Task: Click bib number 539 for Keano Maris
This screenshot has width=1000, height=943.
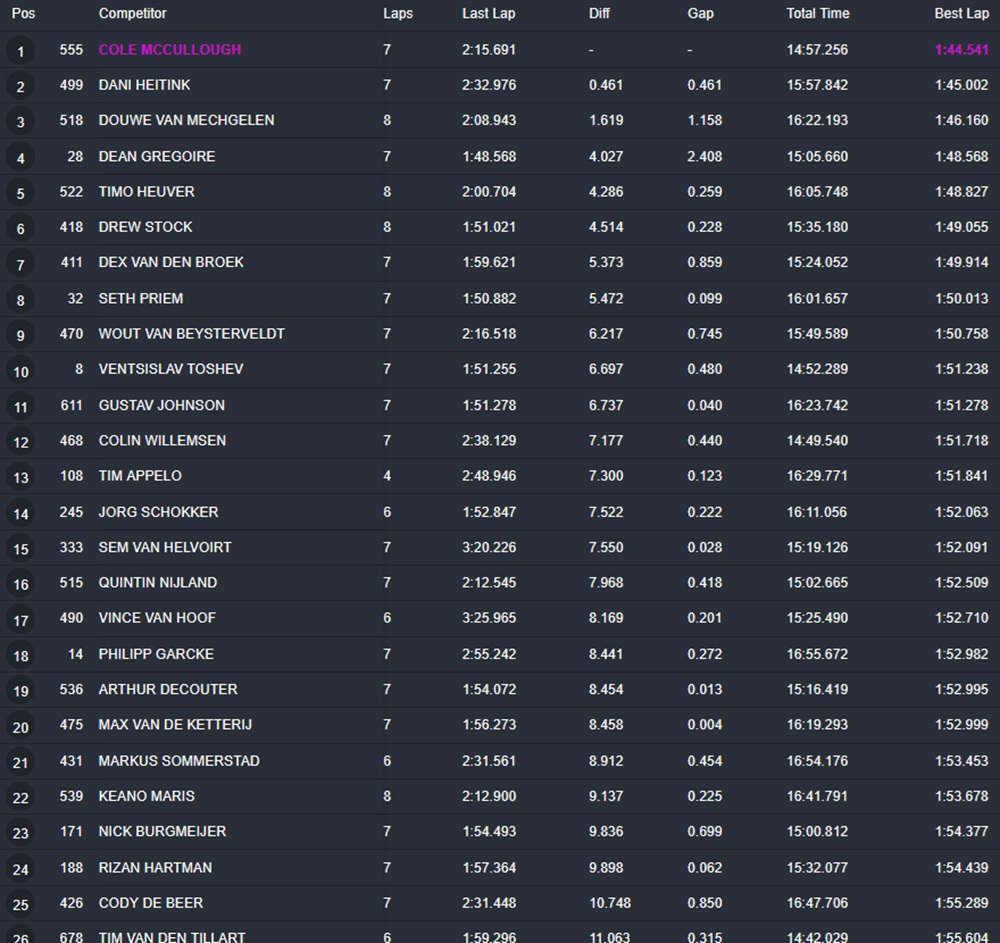Action: tap(71, 796)
